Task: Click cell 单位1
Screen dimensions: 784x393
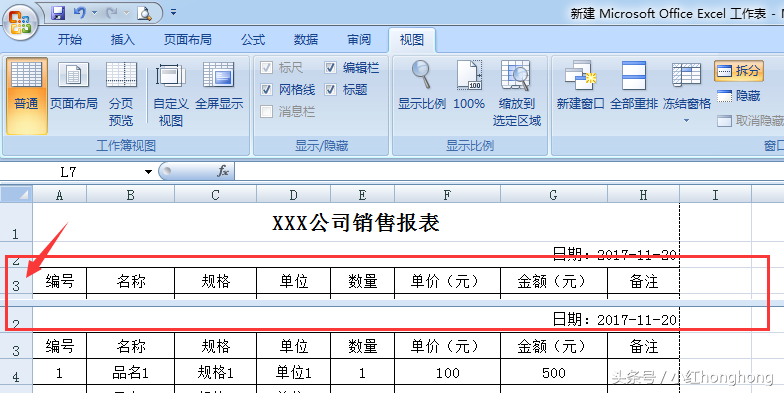Action: [294, 372]
